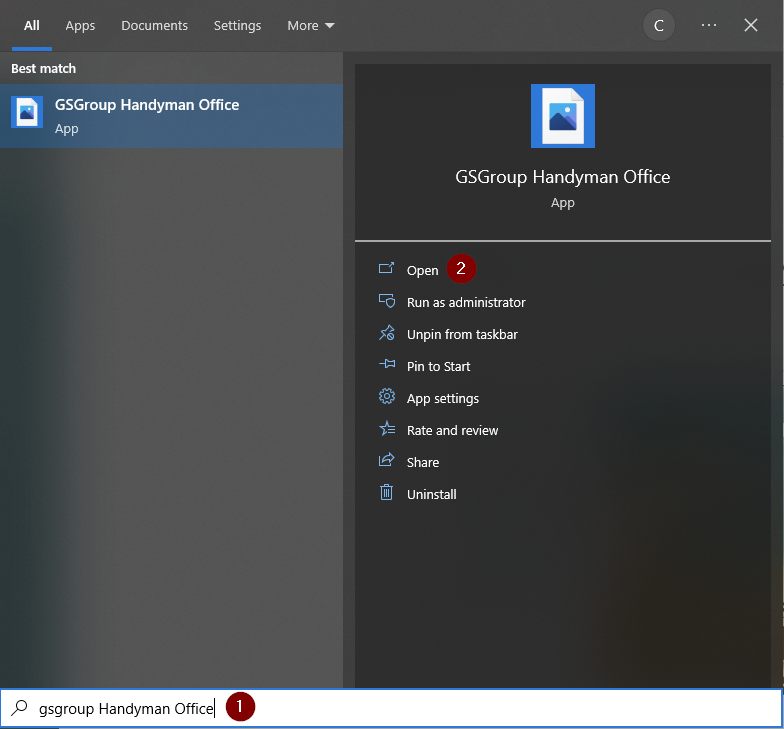
Task: Click the Uninstall trash can icon
Action: pyautogui.click(x=386, y=492)
